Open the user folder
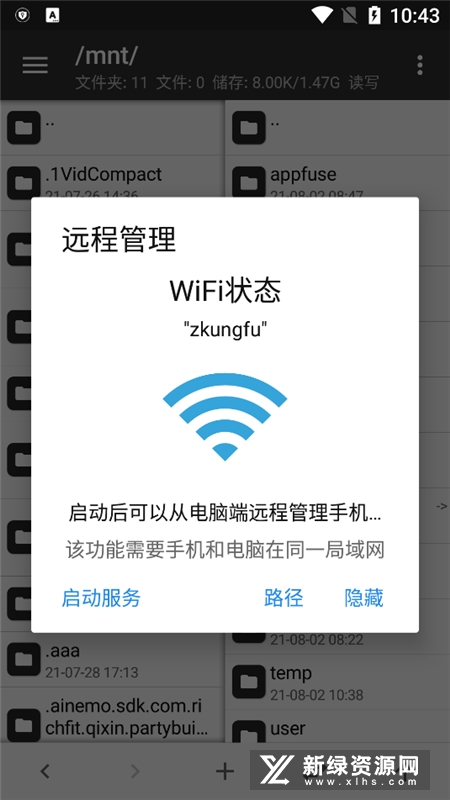450x800 pixels. coord(337,728)
